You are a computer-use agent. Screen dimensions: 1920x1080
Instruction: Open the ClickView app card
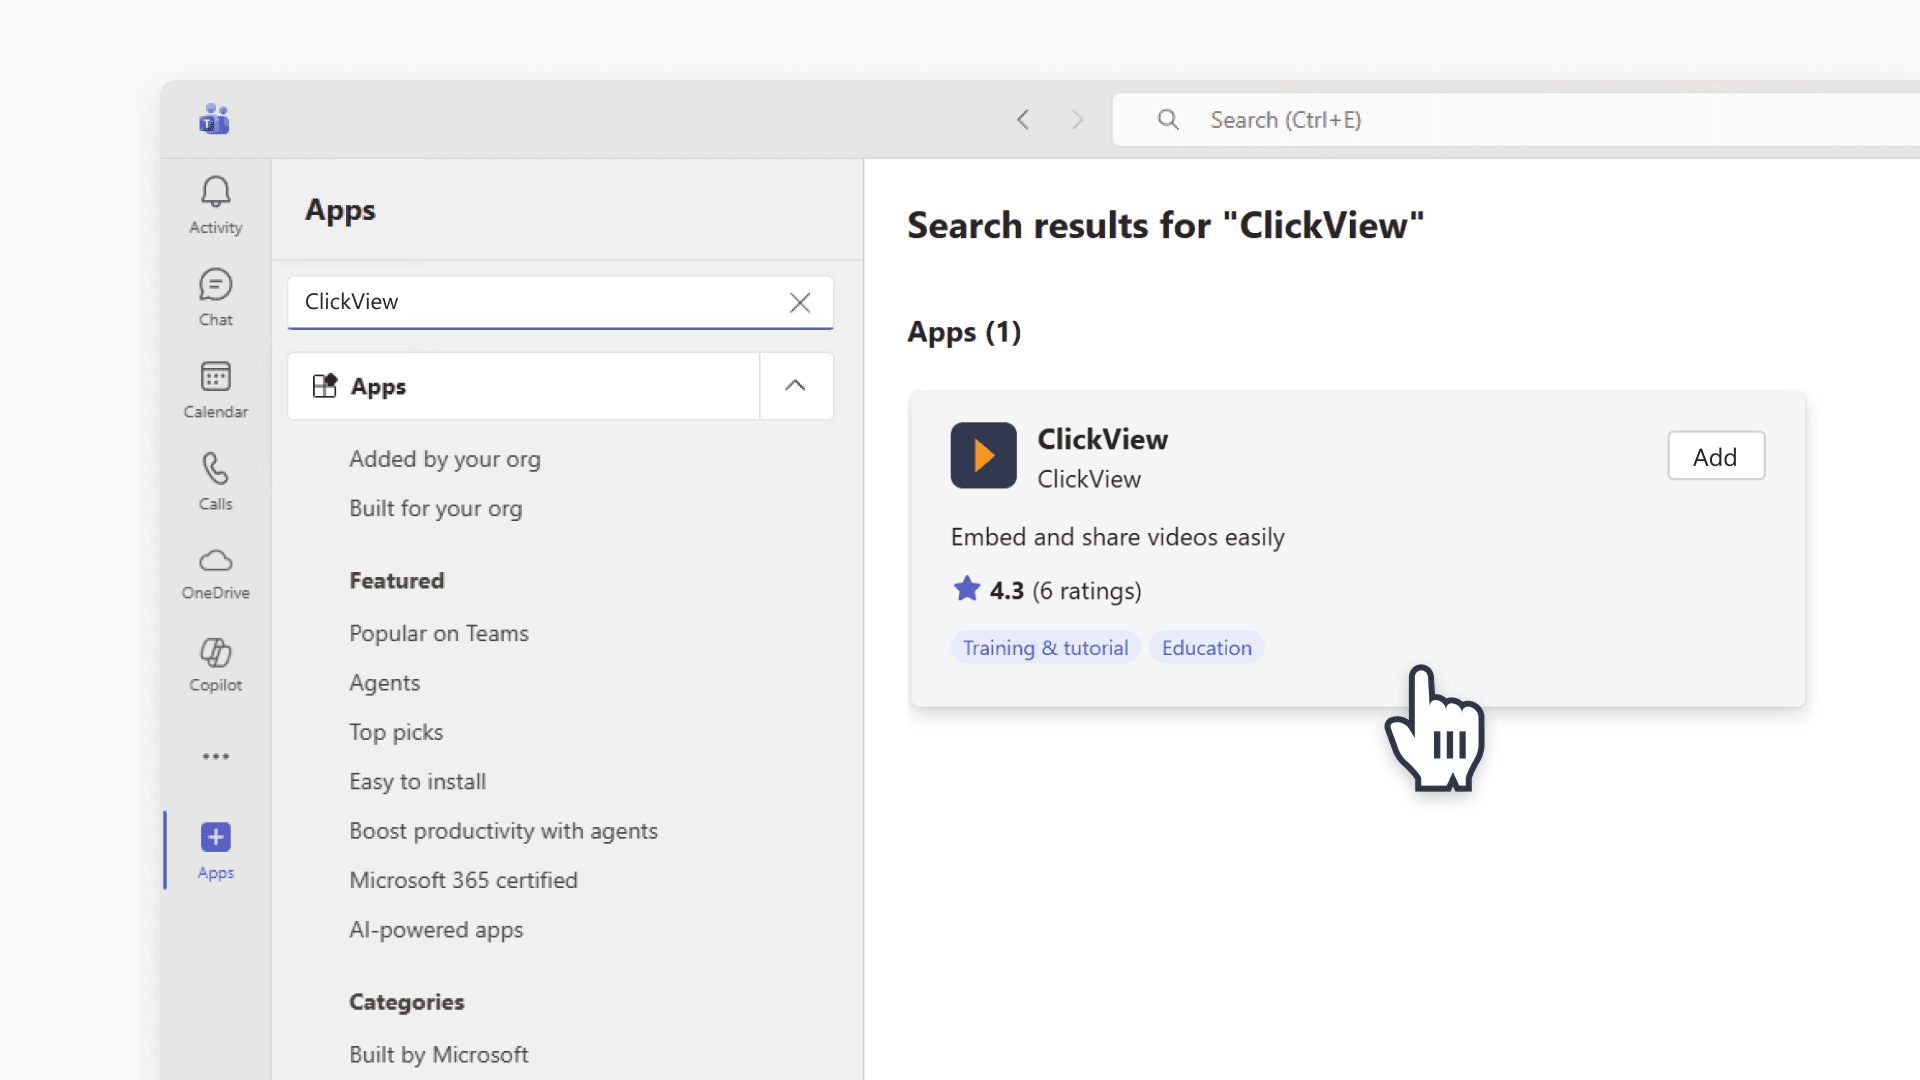pos(1103,438)
